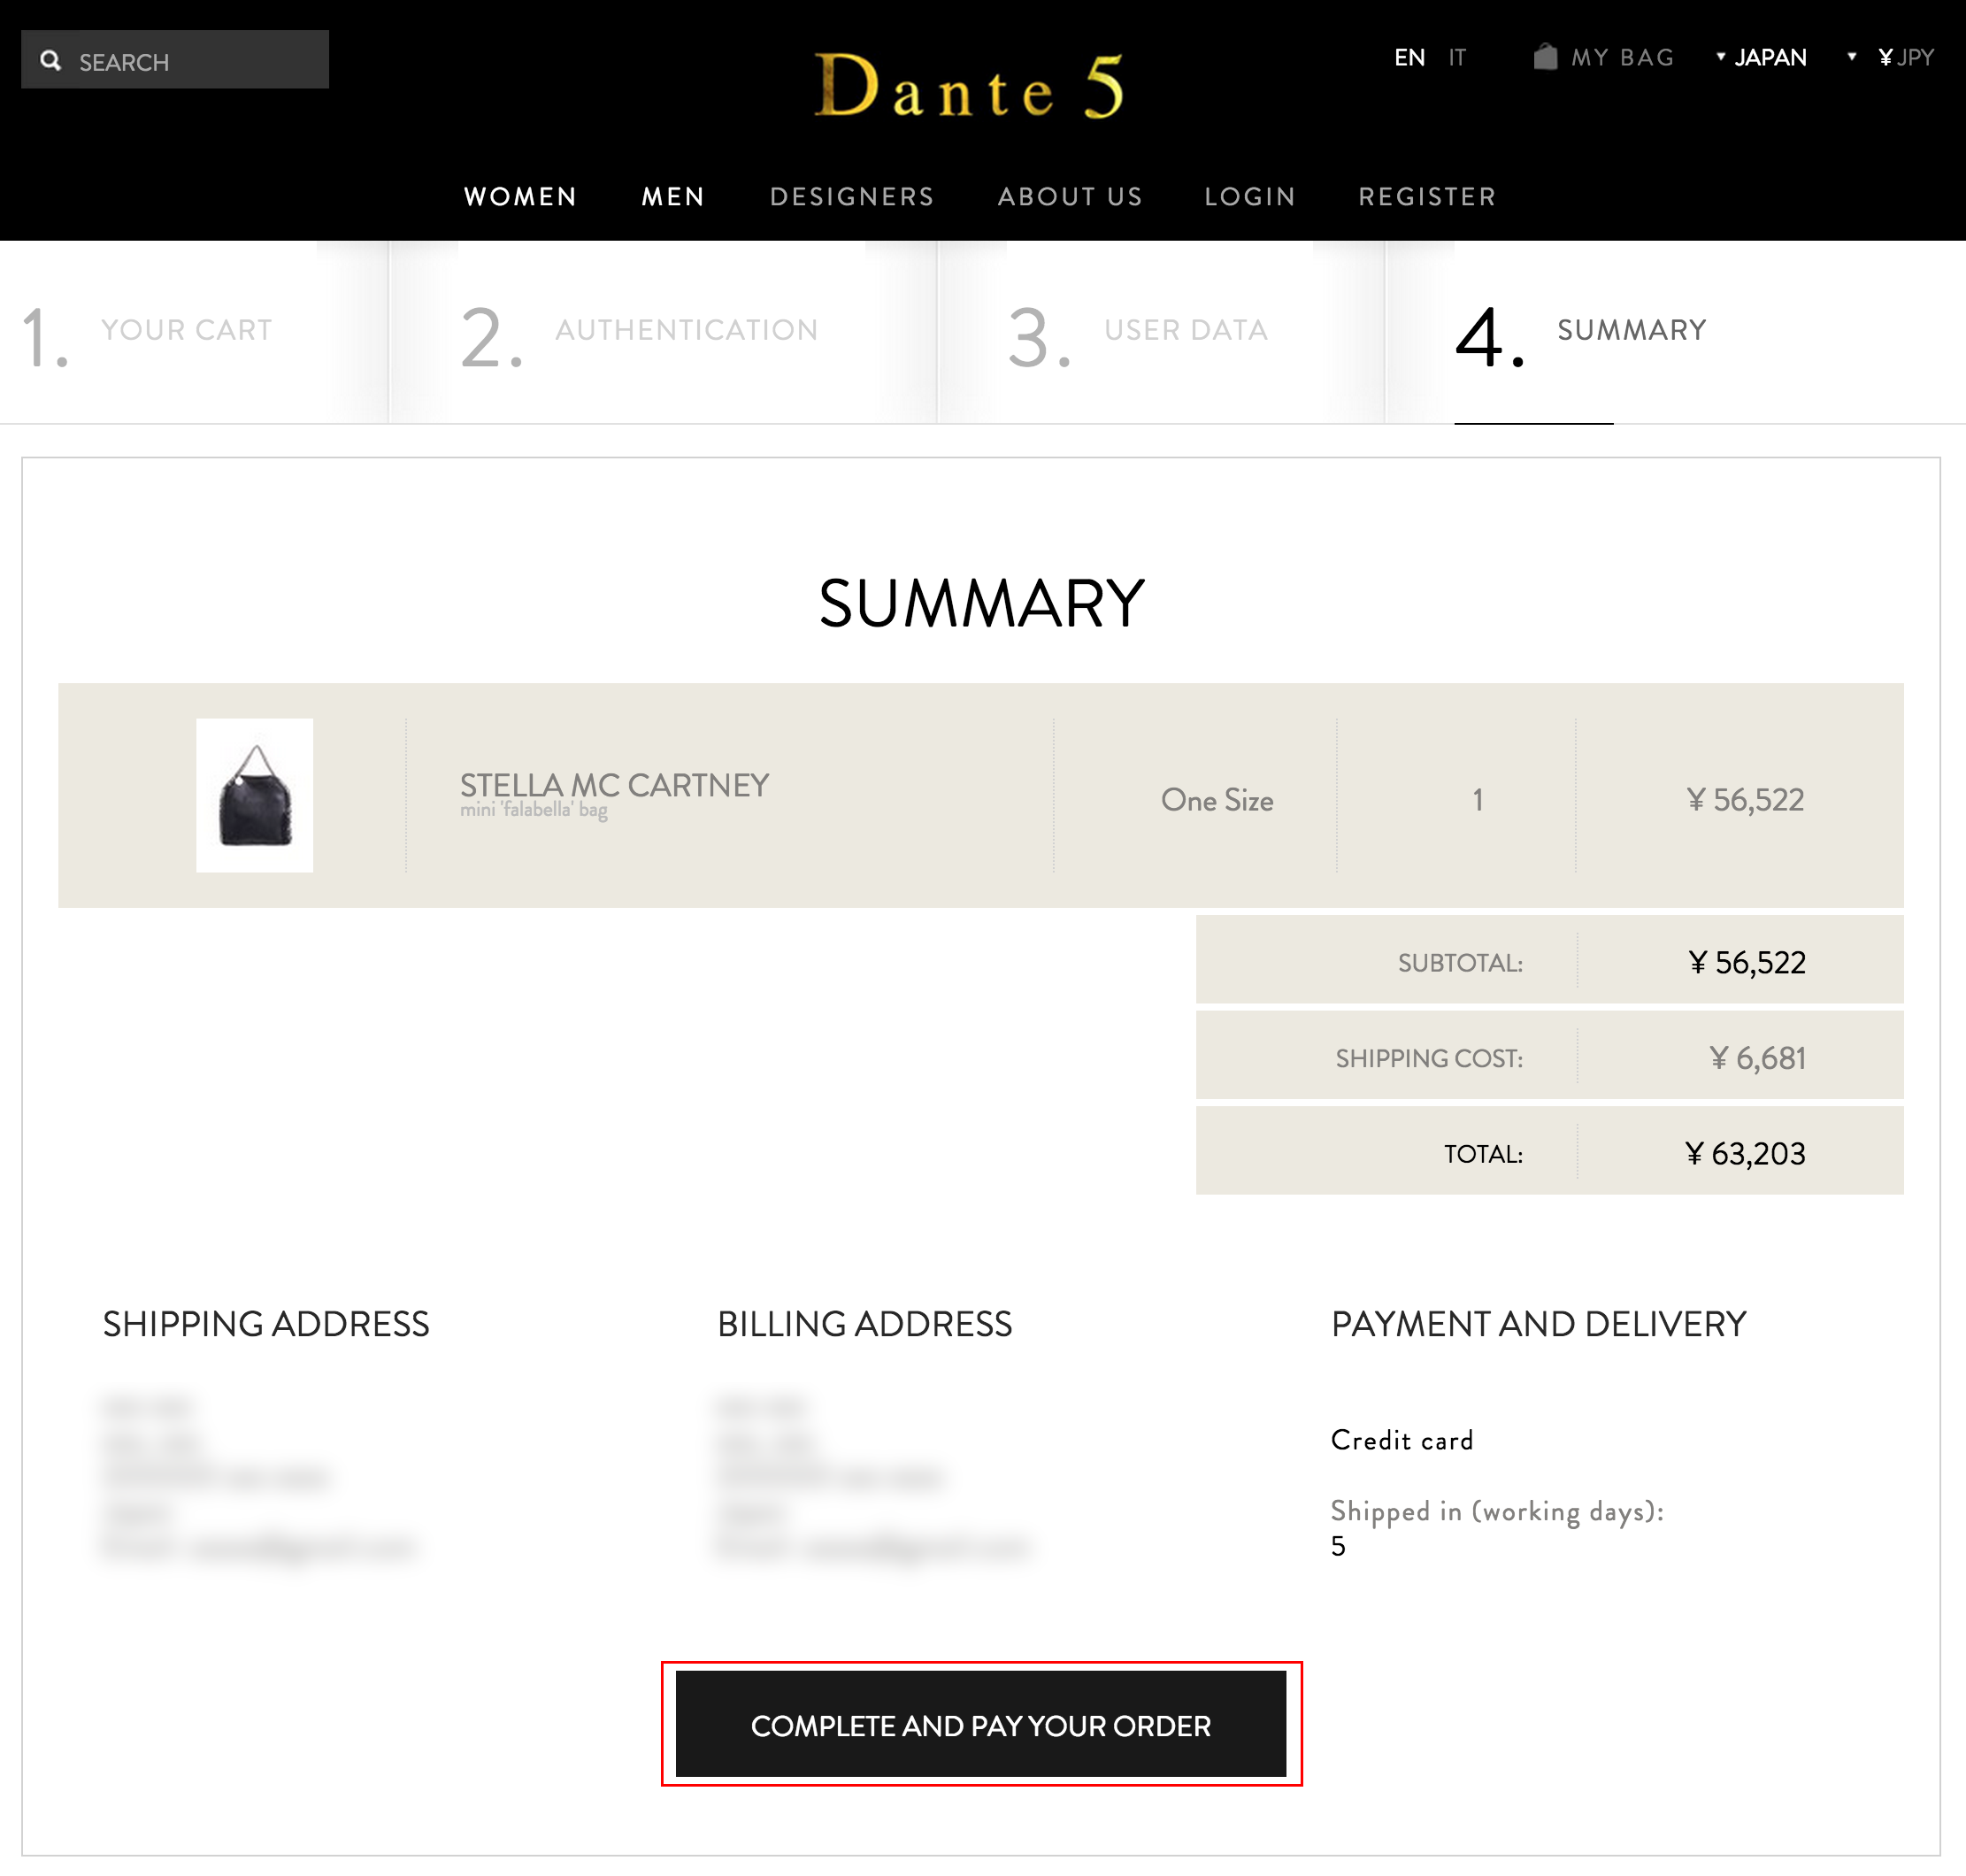Open ABOUT US page
This screenshot has width=1966, height=1876.
coord(1070,197)
